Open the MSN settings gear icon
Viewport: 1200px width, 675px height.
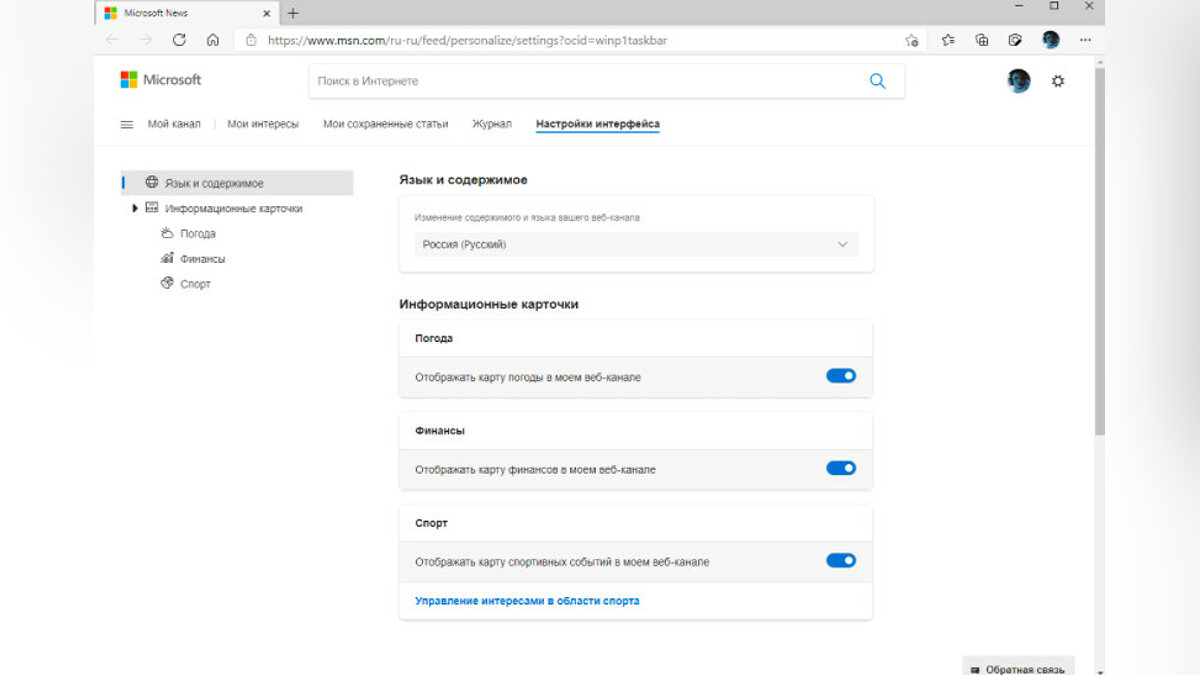coord(1058,81)
